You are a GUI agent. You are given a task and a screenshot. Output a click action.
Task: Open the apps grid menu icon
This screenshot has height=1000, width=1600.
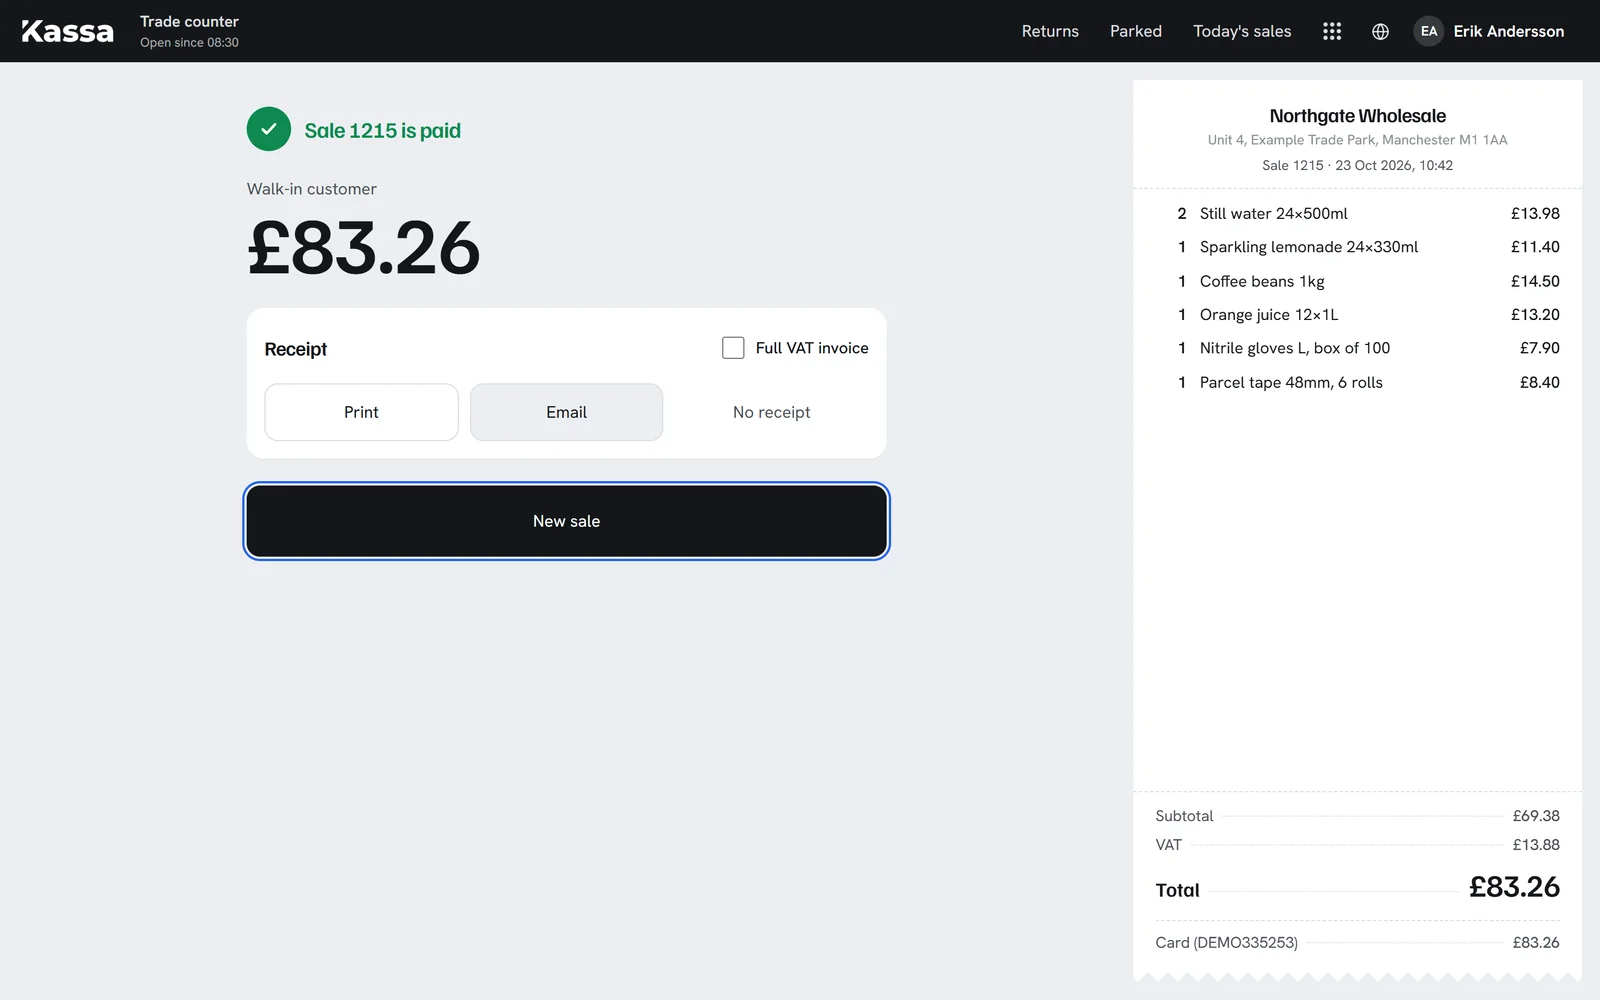1332,31
